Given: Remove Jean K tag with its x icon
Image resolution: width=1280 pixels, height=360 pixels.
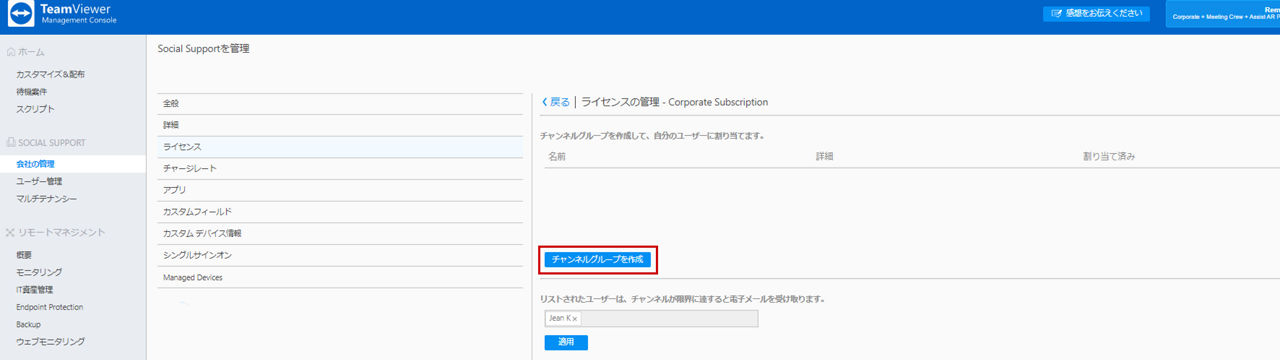Looking at the screenshot, I should (574, 319).
